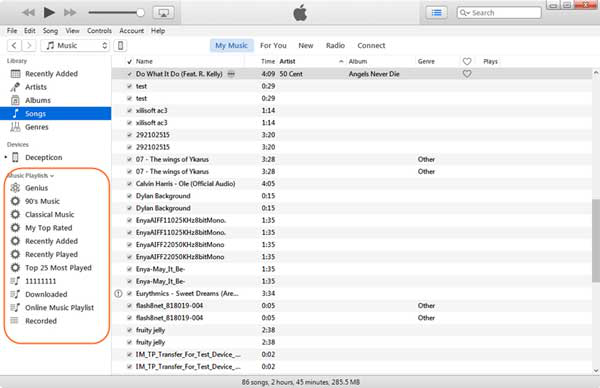Click the search magnifier dropdown icon
600x388 pixels.
tap(465, 13)
